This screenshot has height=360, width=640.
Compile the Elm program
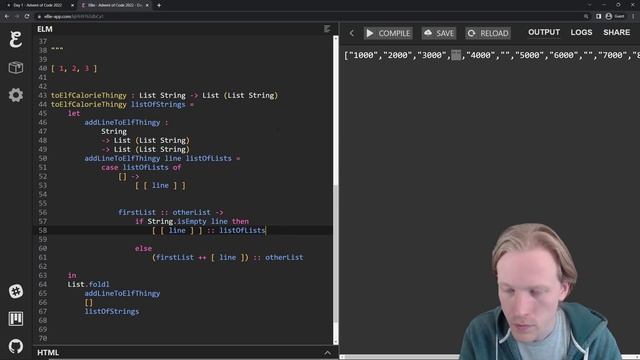[x=388, y=33]
